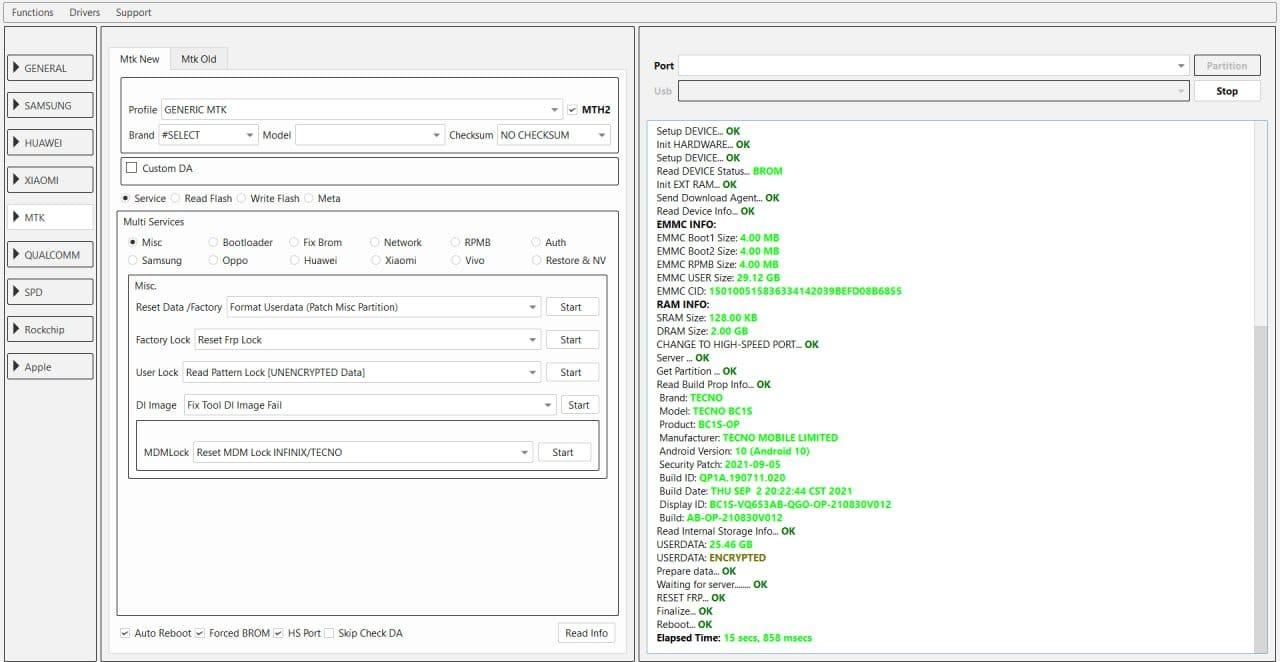Click Start next to Reset Frp Lock
1280x662 pixels.
(571, 340)
